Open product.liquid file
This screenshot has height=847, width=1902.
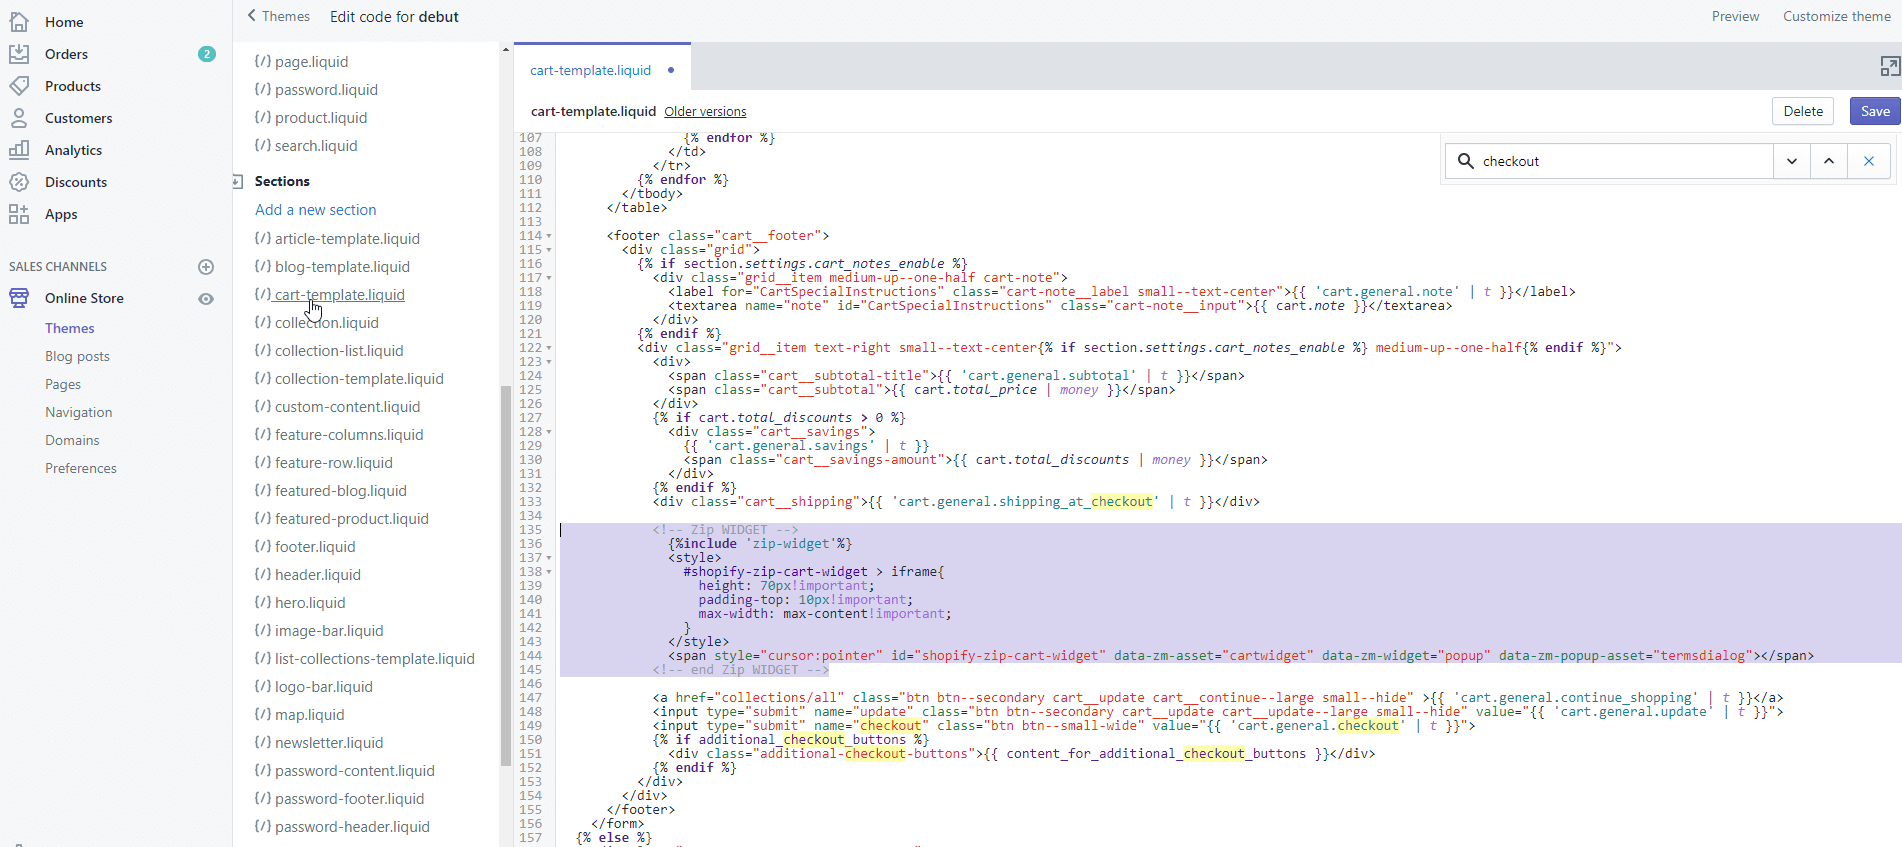tap(321, 118)
